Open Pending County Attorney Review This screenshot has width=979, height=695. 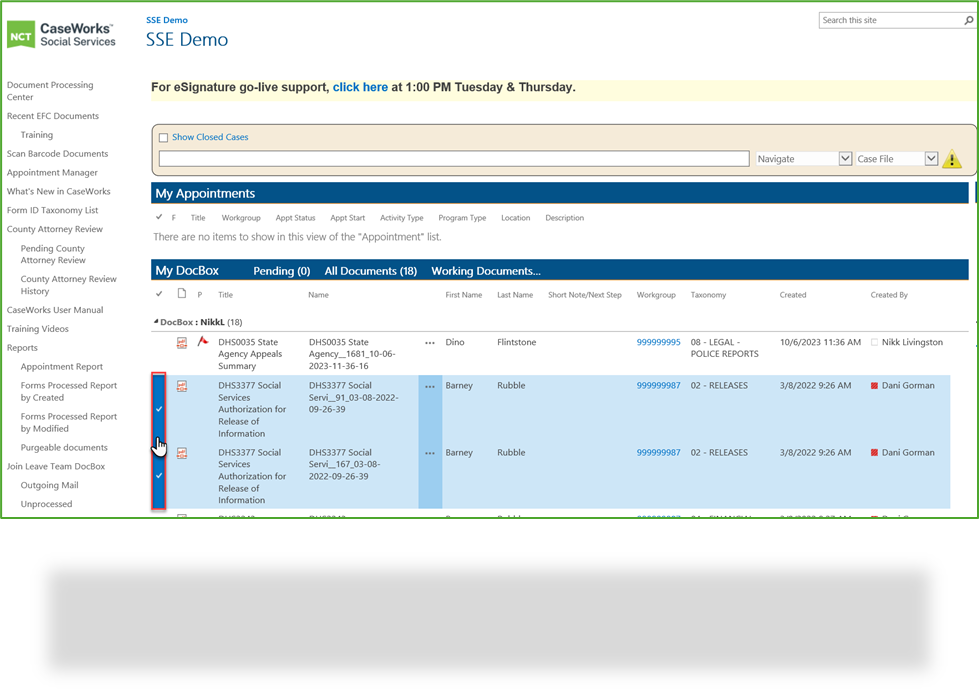[53, 254]
